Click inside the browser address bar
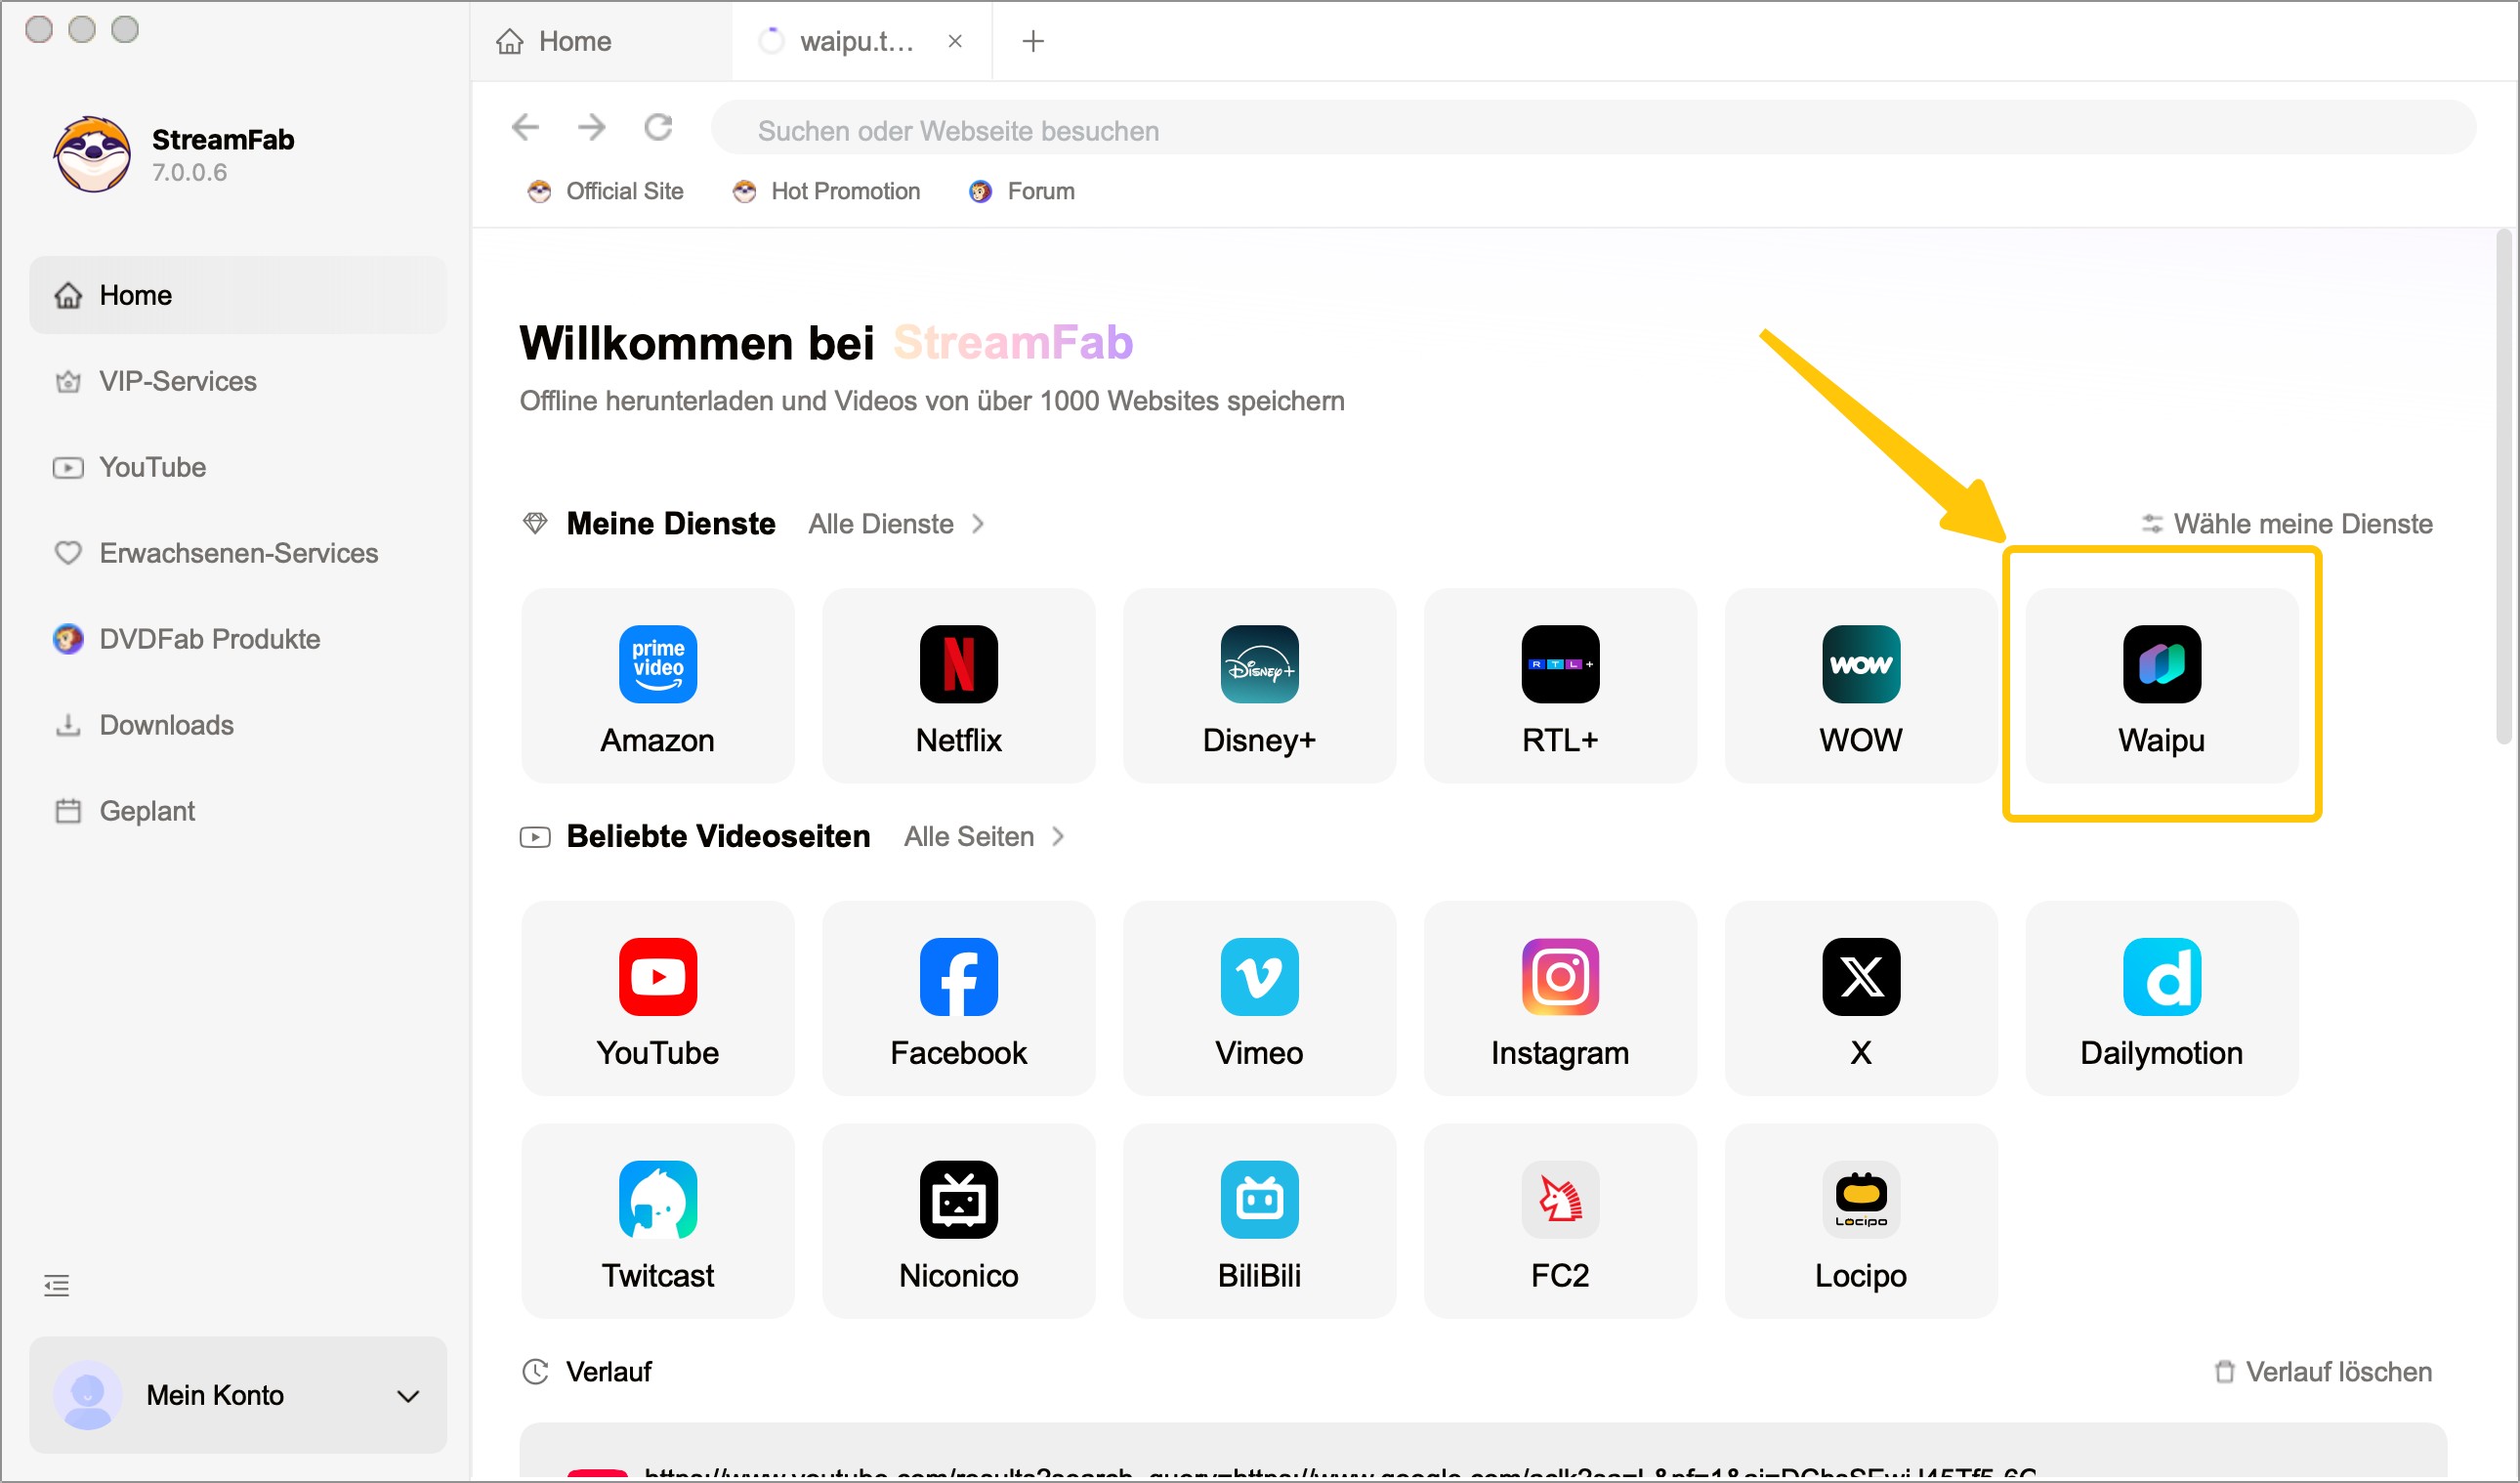This screenshot has width=2520, height=1483. click(1400, 128)
